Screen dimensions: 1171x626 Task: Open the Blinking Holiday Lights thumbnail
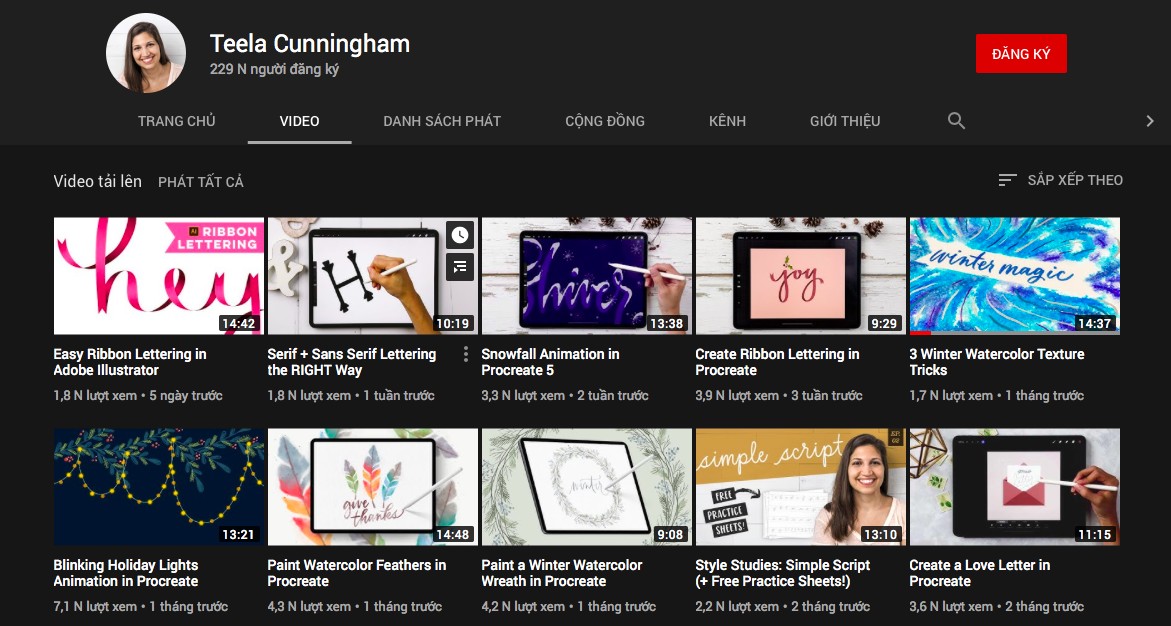pos(159,487)
